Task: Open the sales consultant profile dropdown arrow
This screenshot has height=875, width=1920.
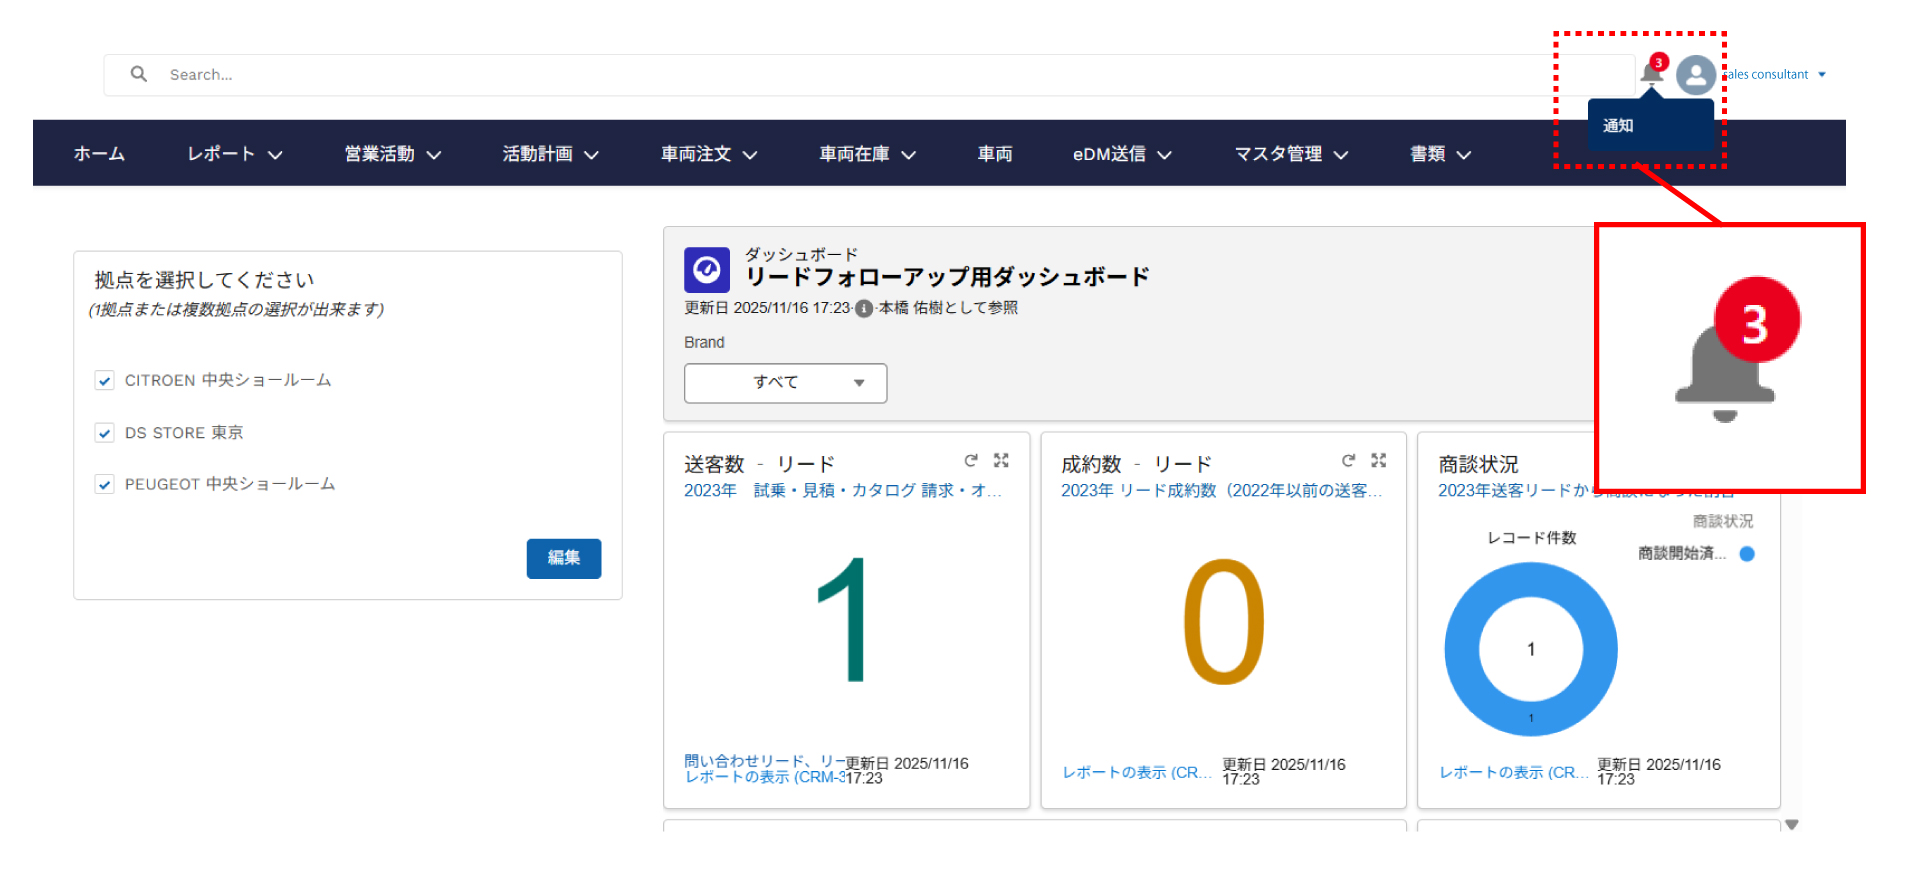Action: click(1822, 75)
